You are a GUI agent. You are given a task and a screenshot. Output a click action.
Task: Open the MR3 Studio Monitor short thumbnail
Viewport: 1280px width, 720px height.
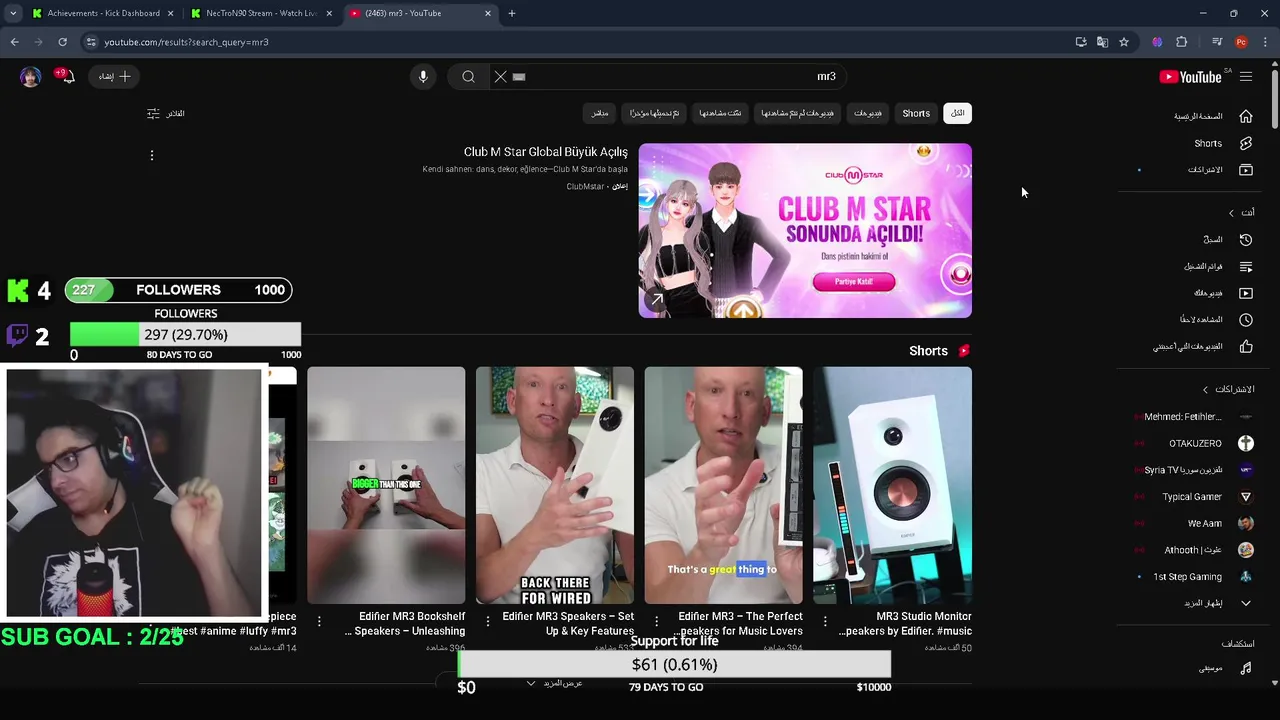coord(892,486)
